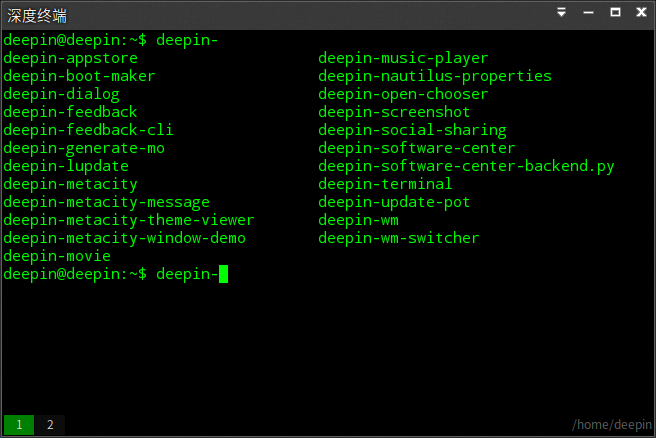Close the terminal window
This screenshot has width=656, height=438.
click(641, 12)
